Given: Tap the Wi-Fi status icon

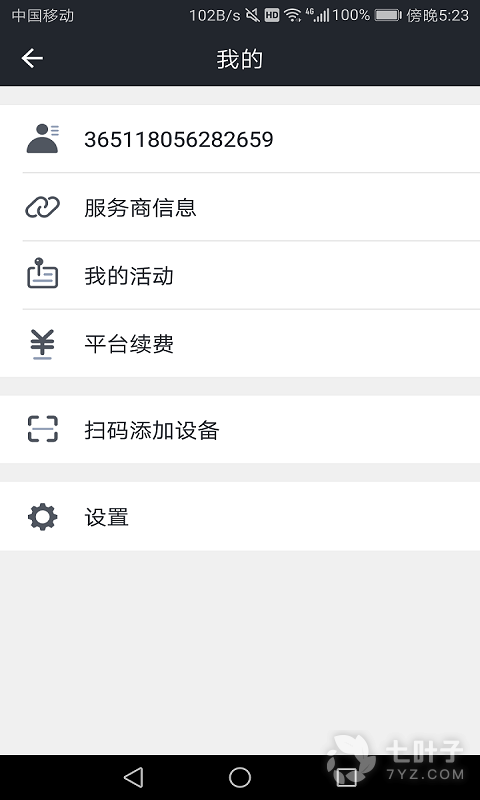Looking at the screenshot, I should click(292, 15).
